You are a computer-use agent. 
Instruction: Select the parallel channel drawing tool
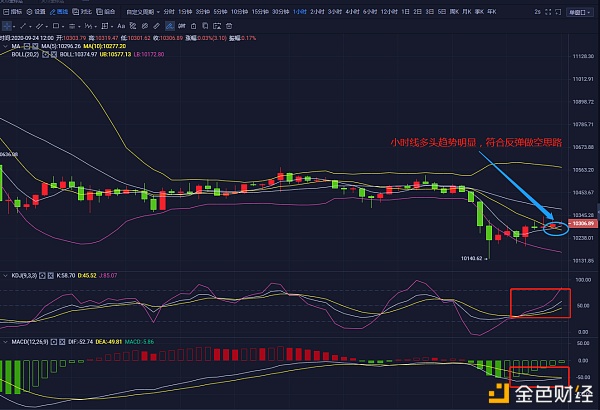(x=39, y=26)
